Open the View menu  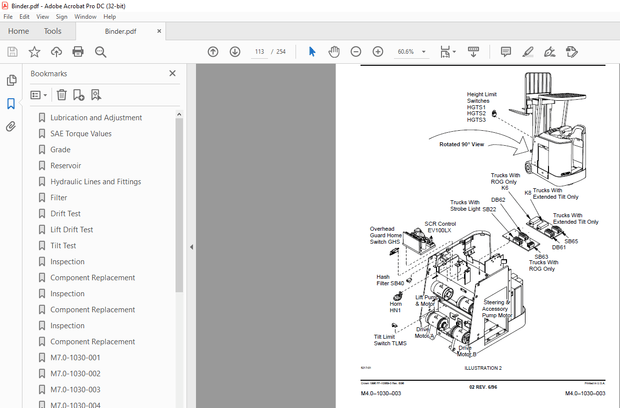[43, 17]
